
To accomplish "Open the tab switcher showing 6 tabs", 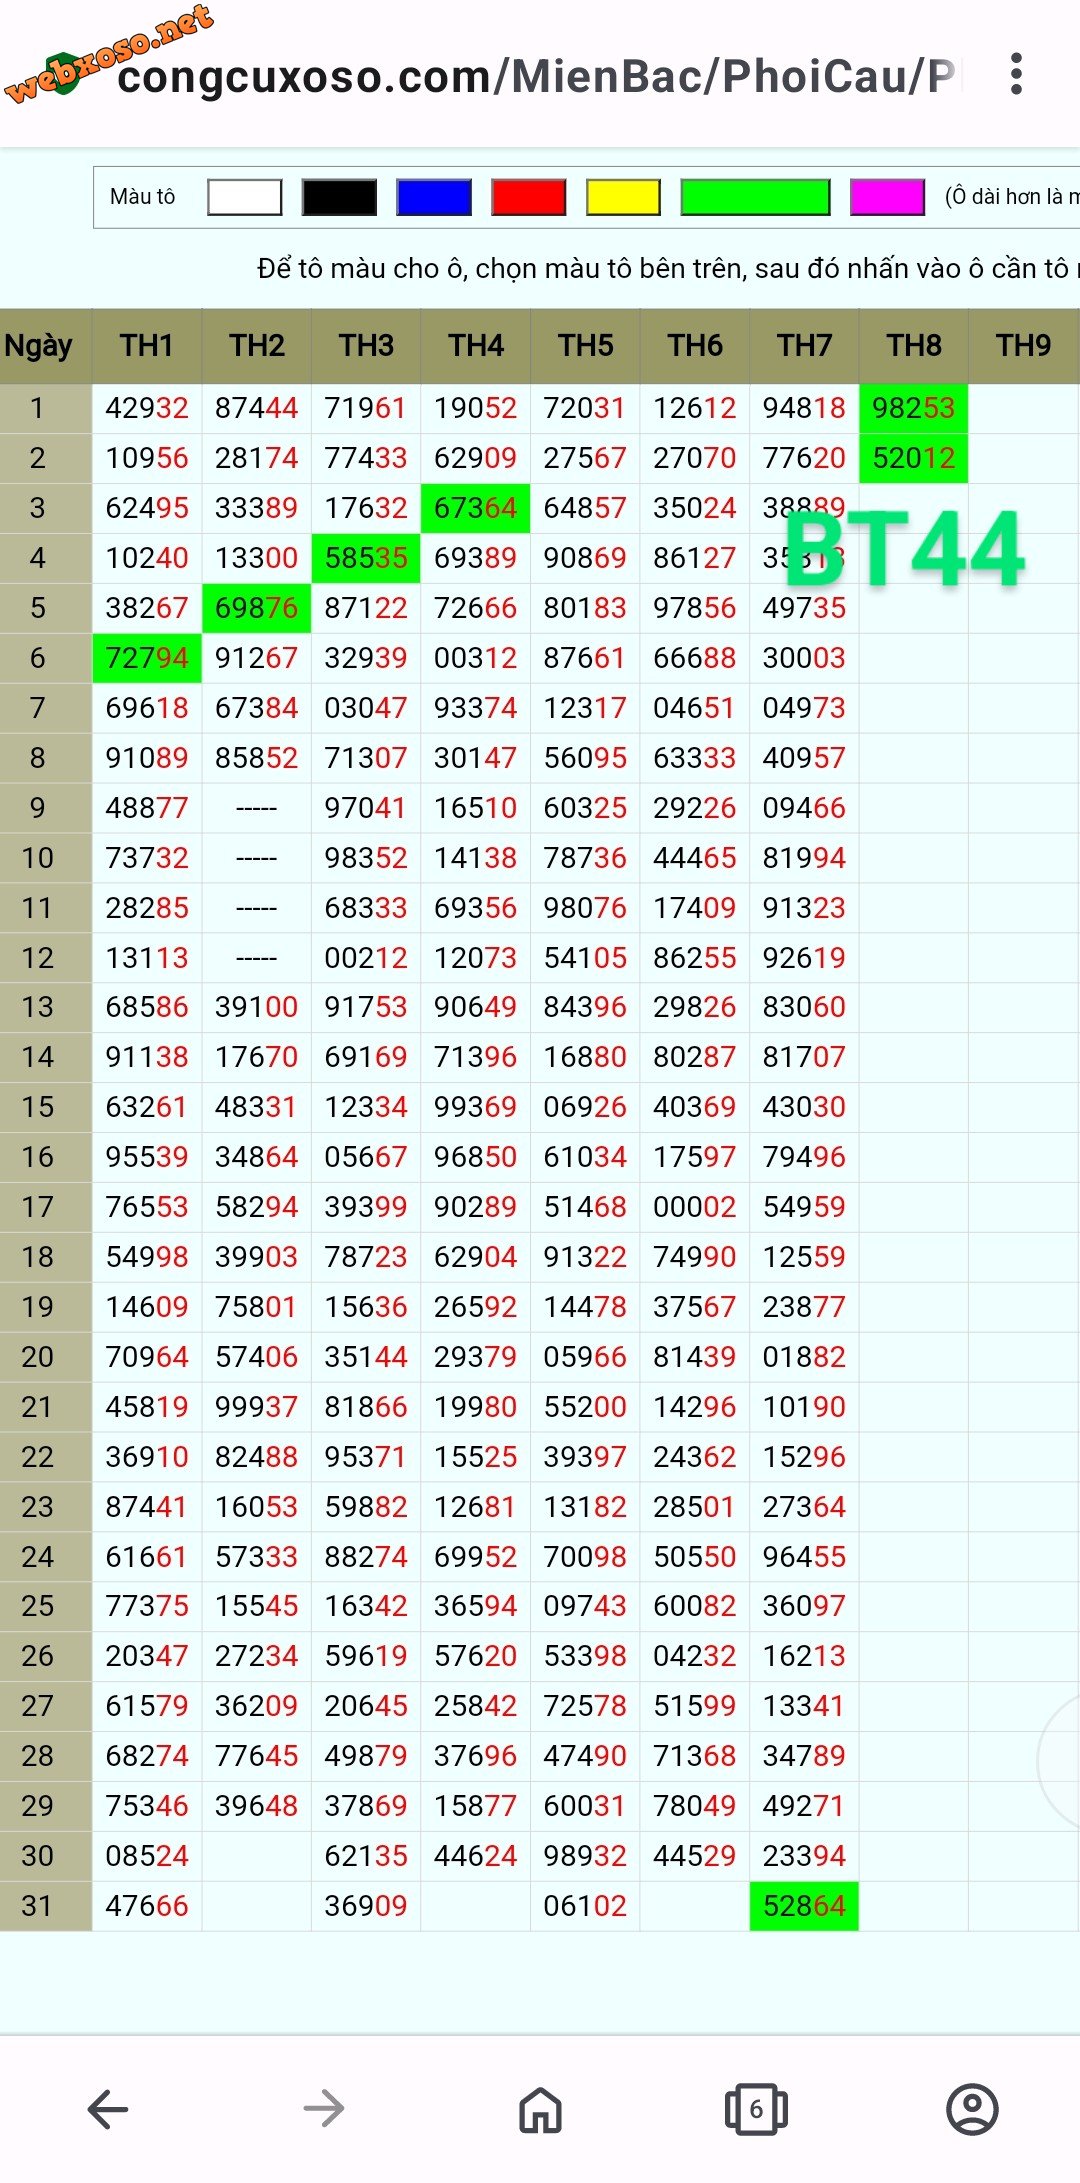I will pos(756,2109).
